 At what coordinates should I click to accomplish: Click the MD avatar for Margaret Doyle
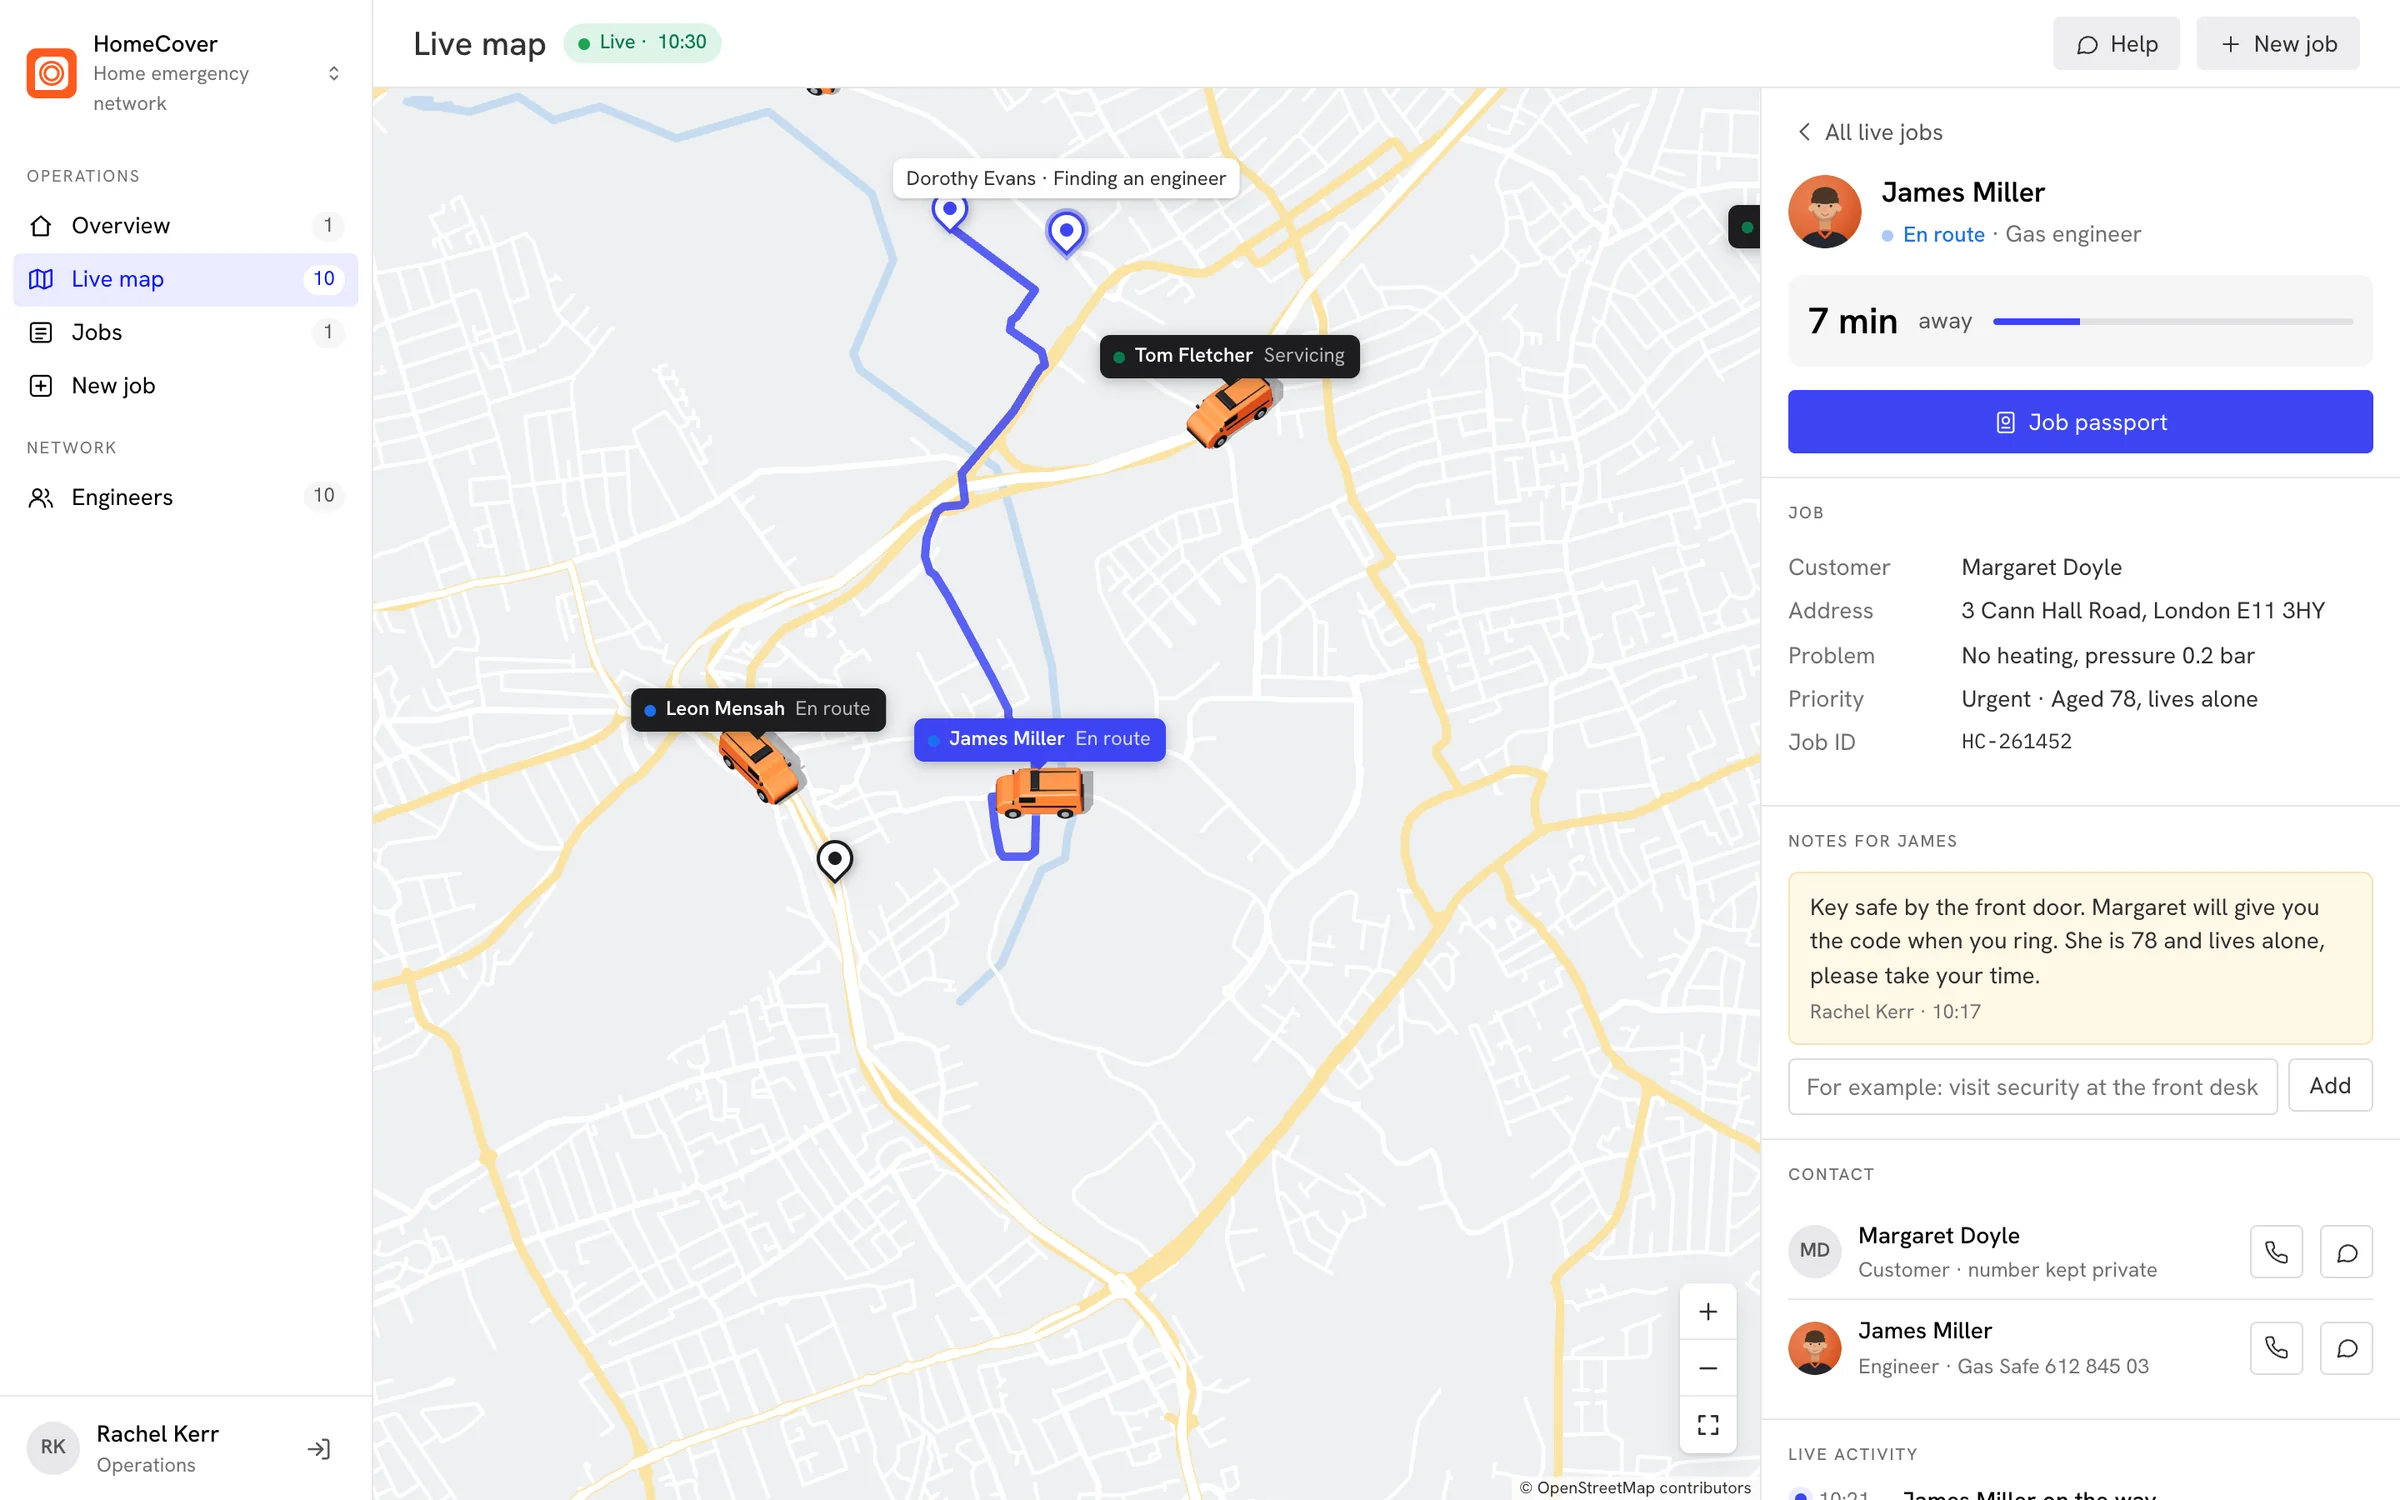1814,1251
